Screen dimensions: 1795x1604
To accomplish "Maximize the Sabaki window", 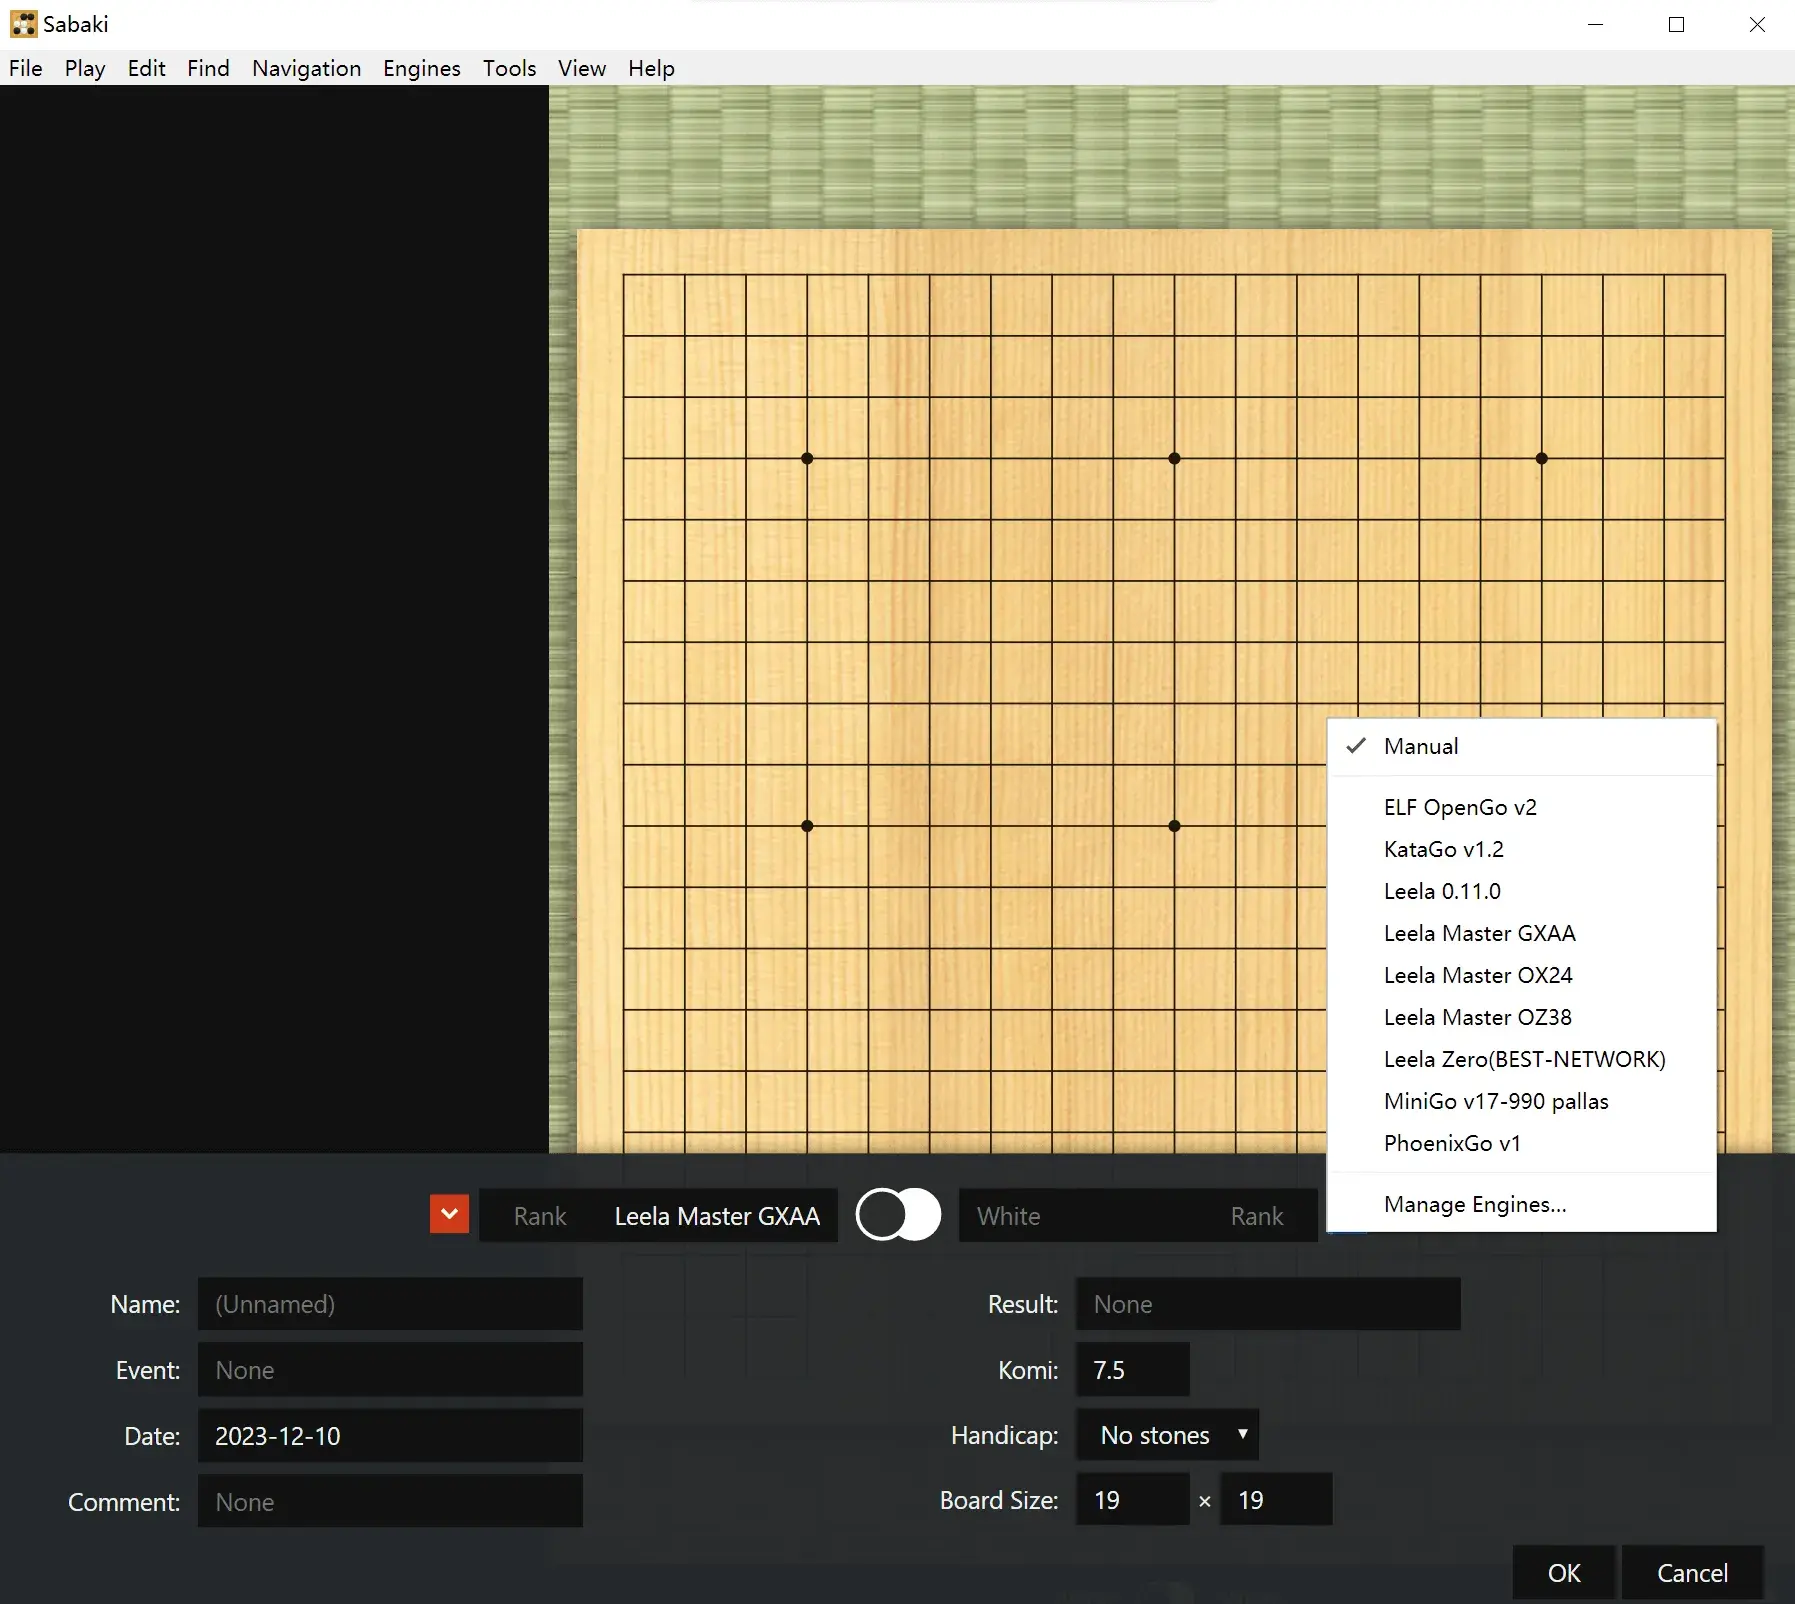I will tap(1677, 24).
